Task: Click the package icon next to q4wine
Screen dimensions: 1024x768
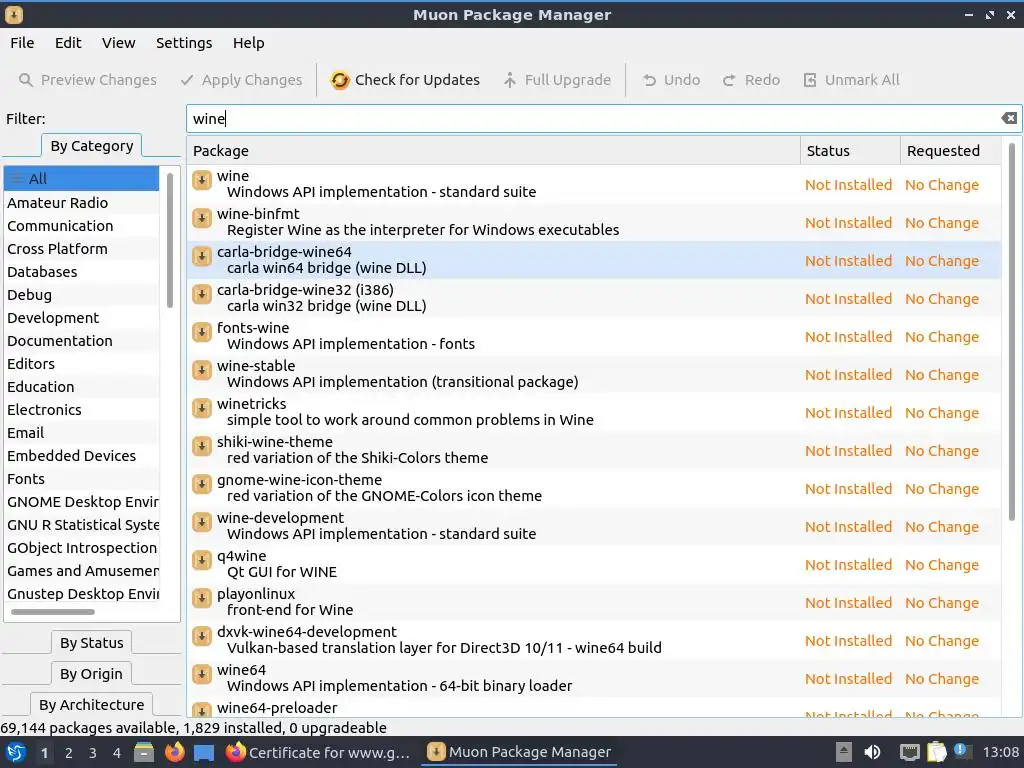Action: click(x=202, y=560)
